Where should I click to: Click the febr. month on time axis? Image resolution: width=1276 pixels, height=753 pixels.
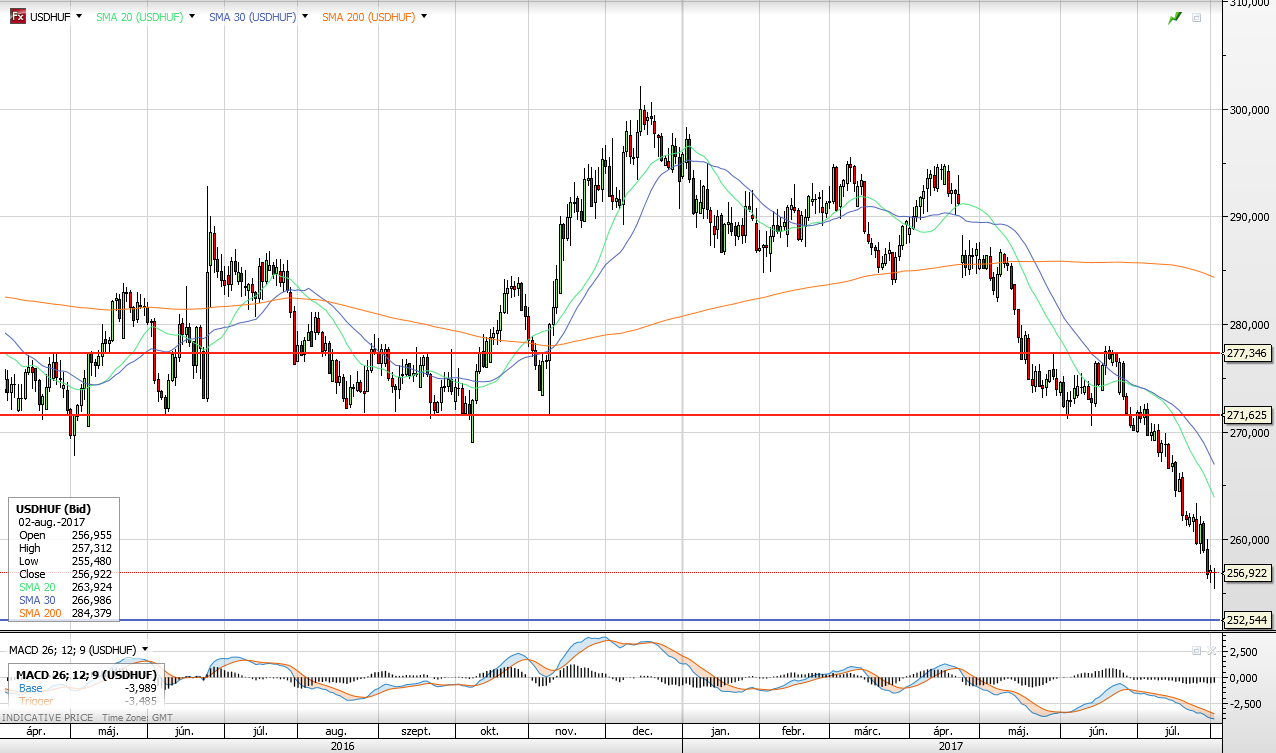pyautogui.click(x=793, y=731)
